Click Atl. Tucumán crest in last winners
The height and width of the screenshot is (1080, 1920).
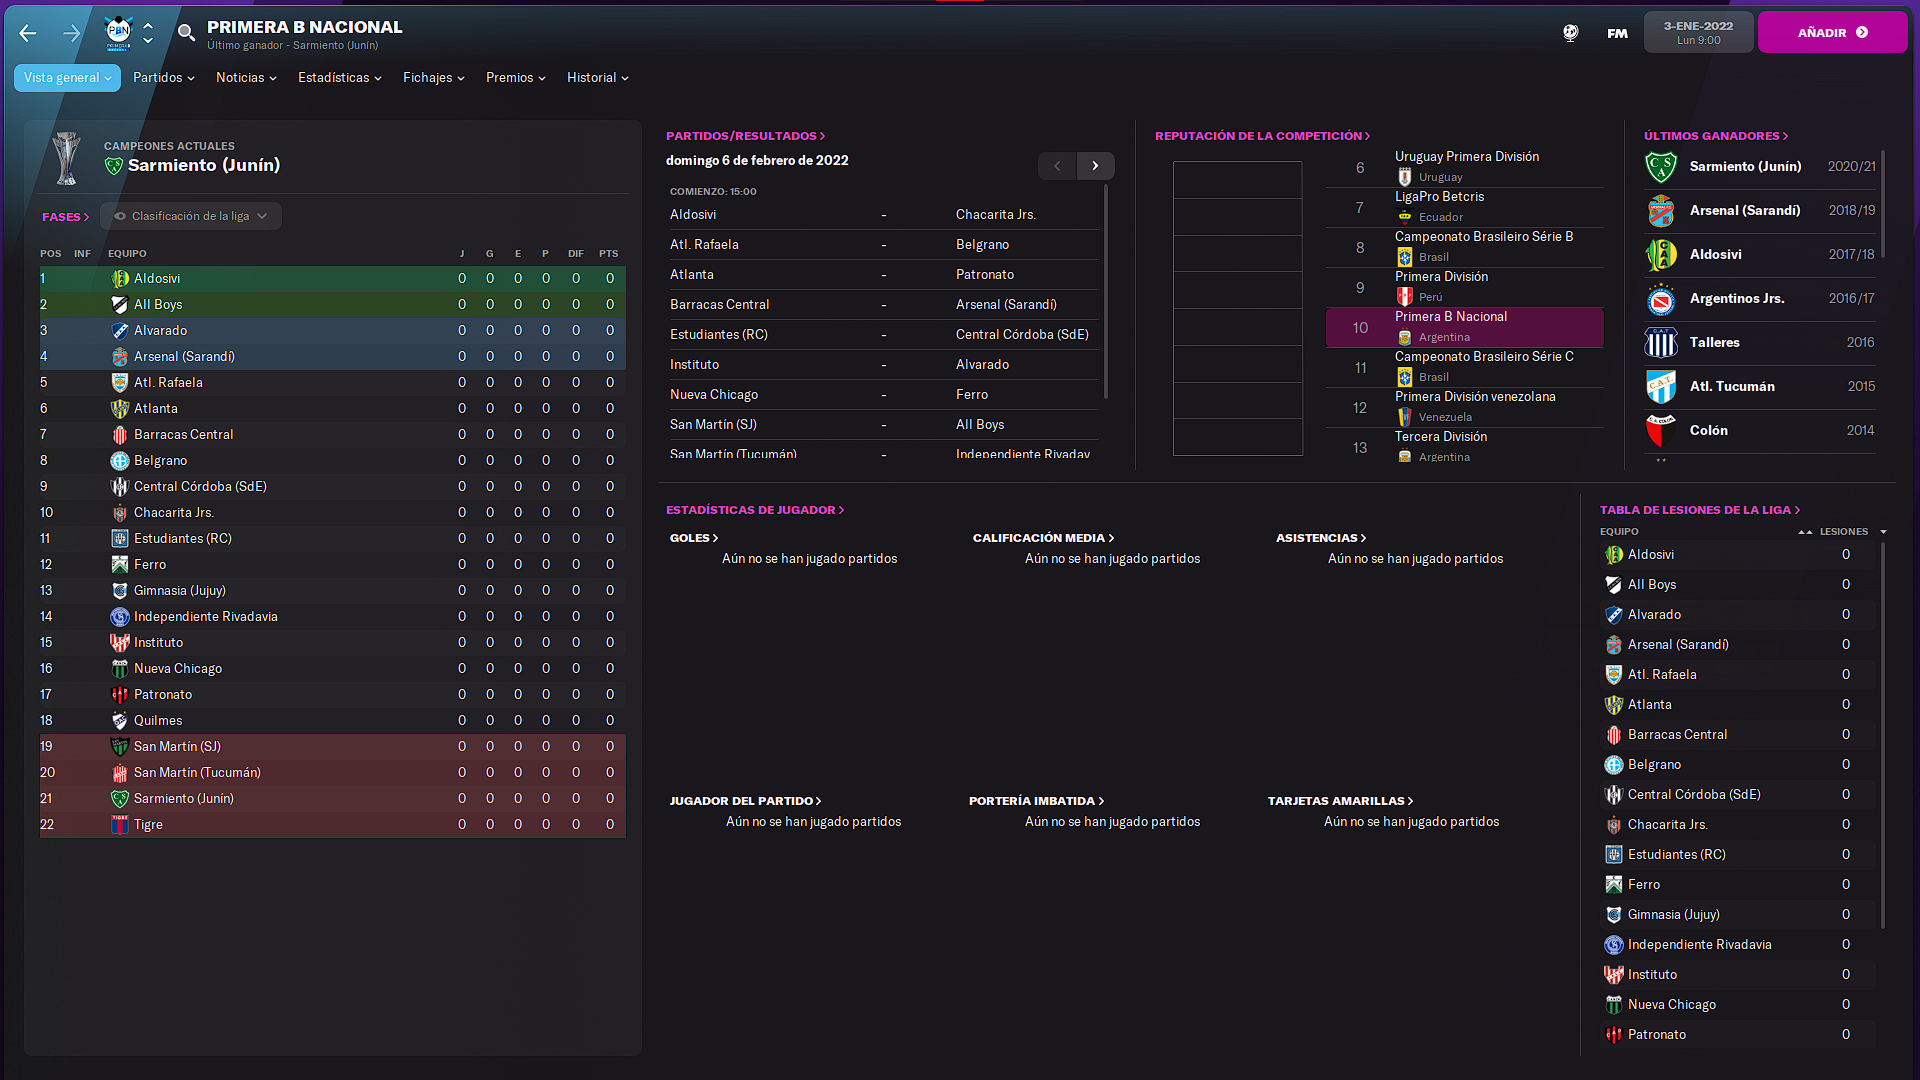click(1661, 387)
